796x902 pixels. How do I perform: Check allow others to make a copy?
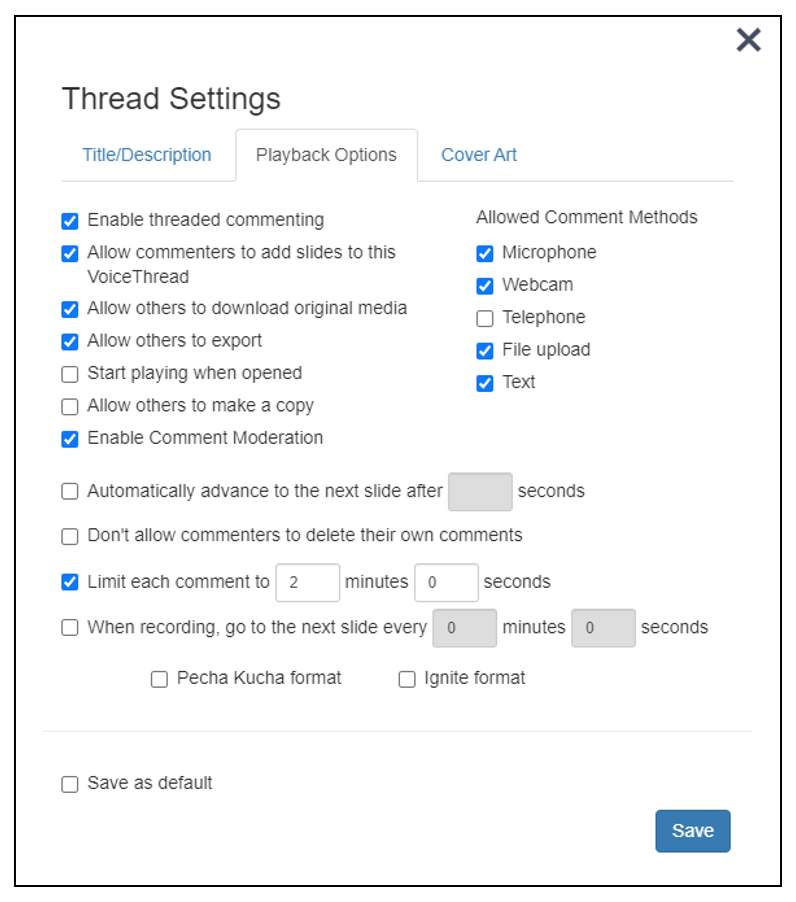point(69,406)
